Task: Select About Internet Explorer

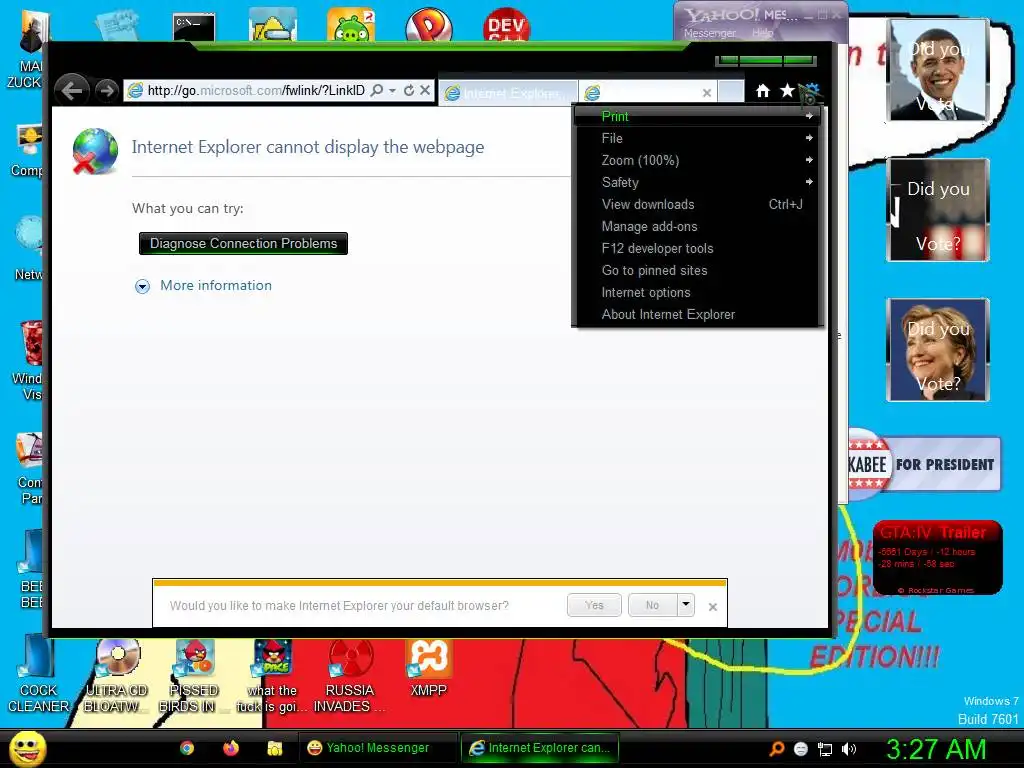Action: tap(698, 315)
